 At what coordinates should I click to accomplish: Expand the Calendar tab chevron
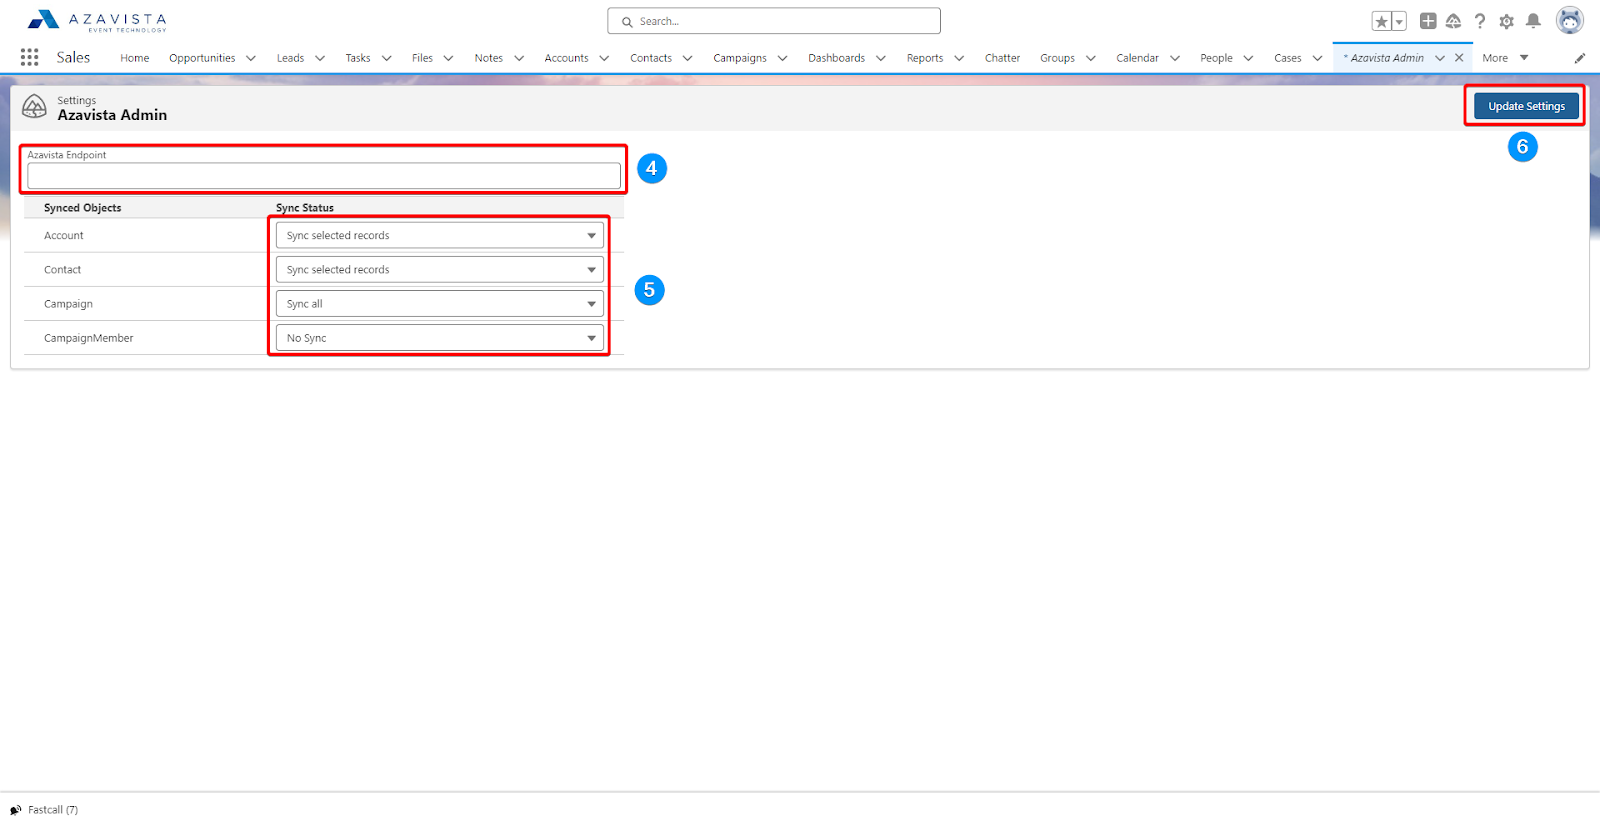click(x=1175, y=58)
